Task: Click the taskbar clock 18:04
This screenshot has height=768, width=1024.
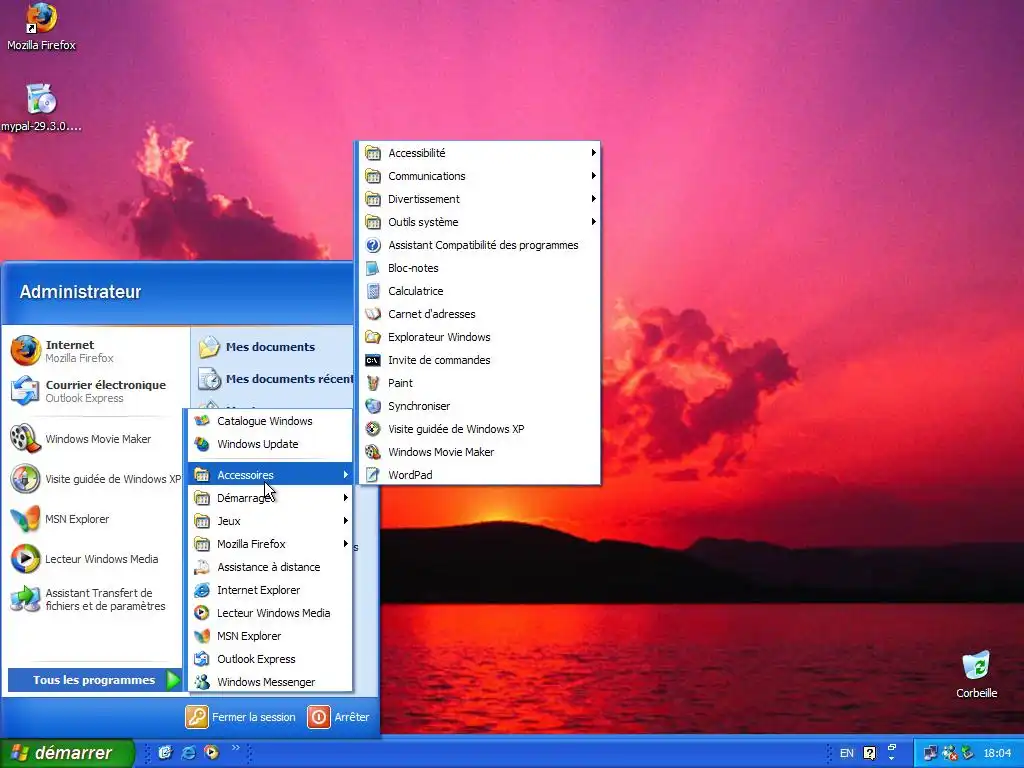Action: click(997, 753)
